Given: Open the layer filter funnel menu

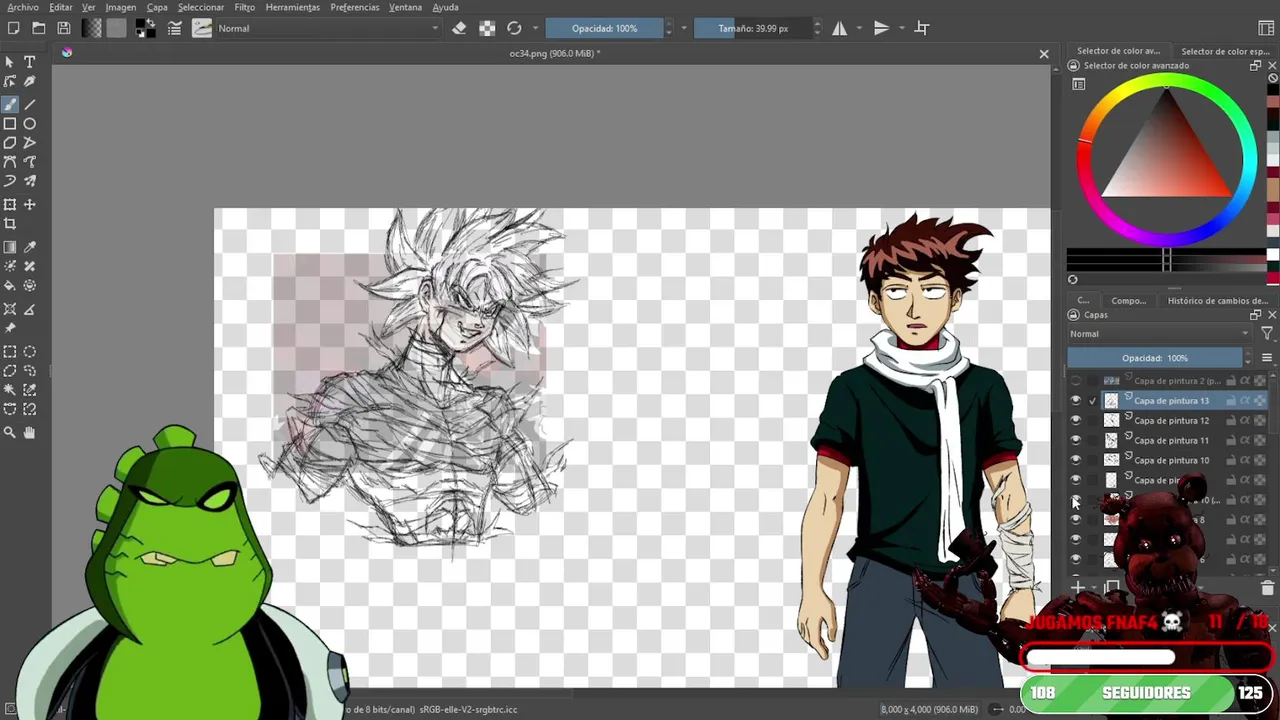Looking at the screenshot, I should tap(1267, 334).
